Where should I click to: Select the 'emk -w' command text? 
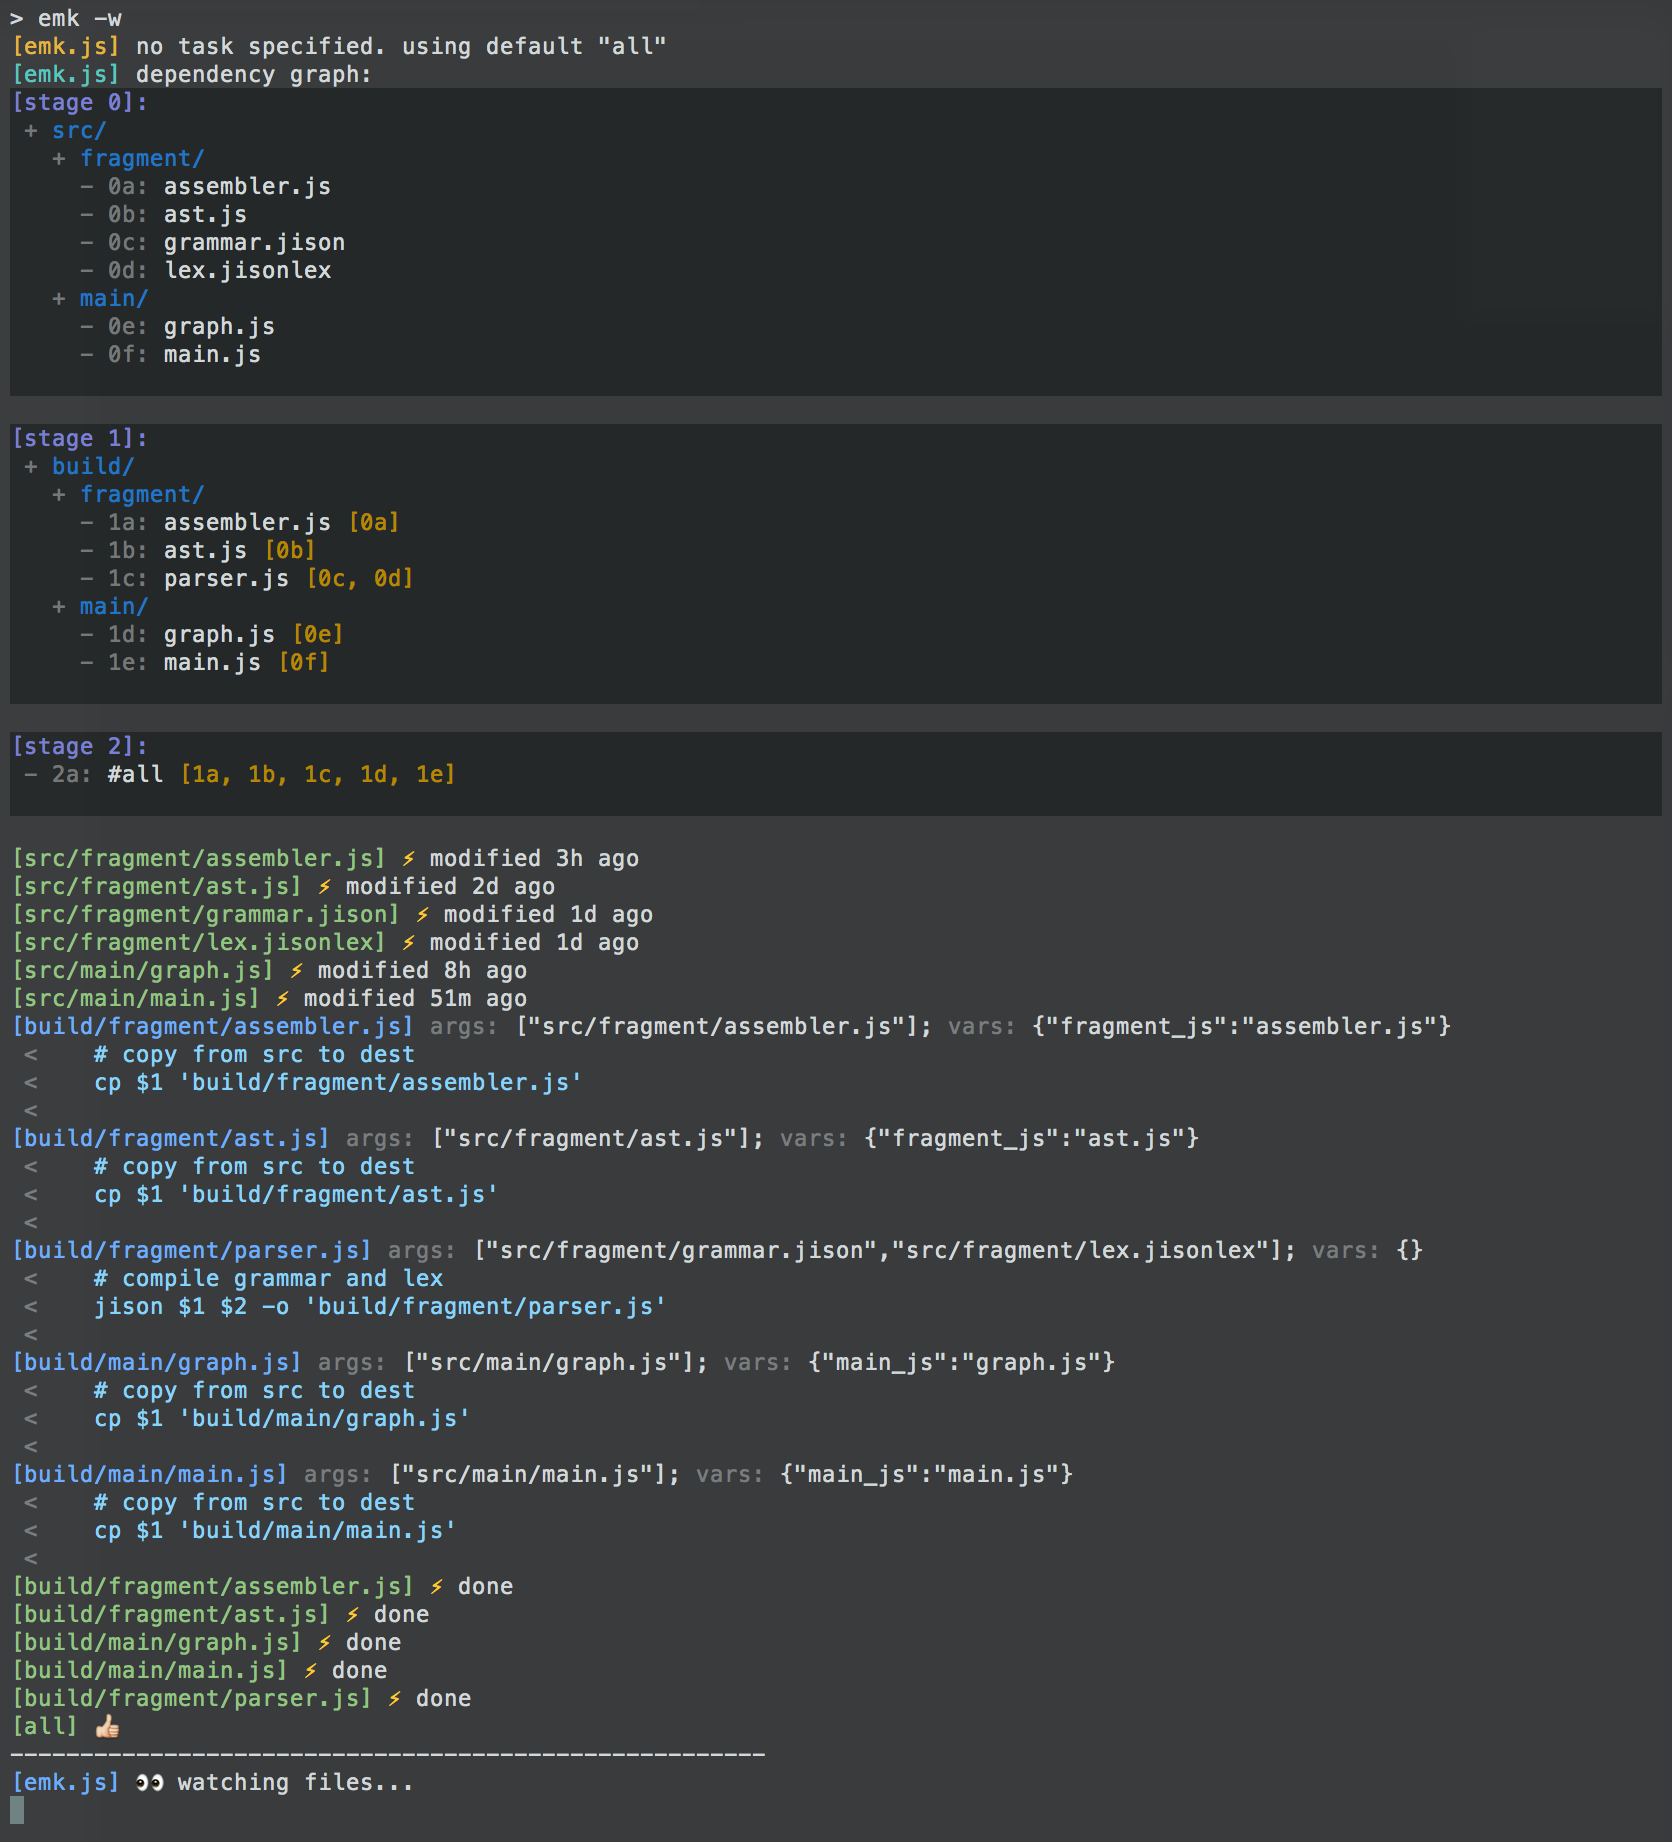click(80, 19)
